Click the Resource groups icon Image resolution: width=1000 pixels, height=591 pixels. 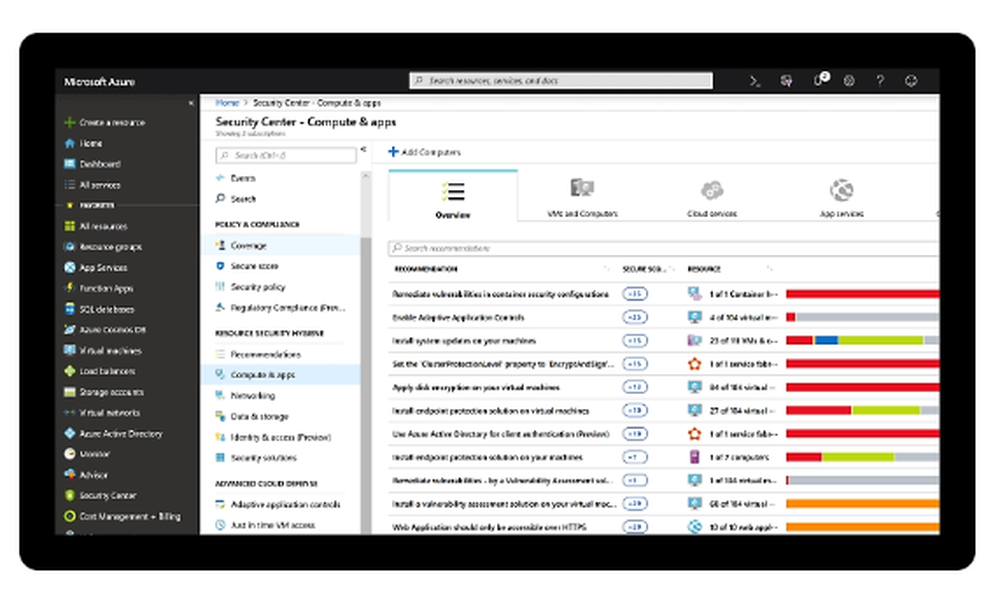point(70,247)
